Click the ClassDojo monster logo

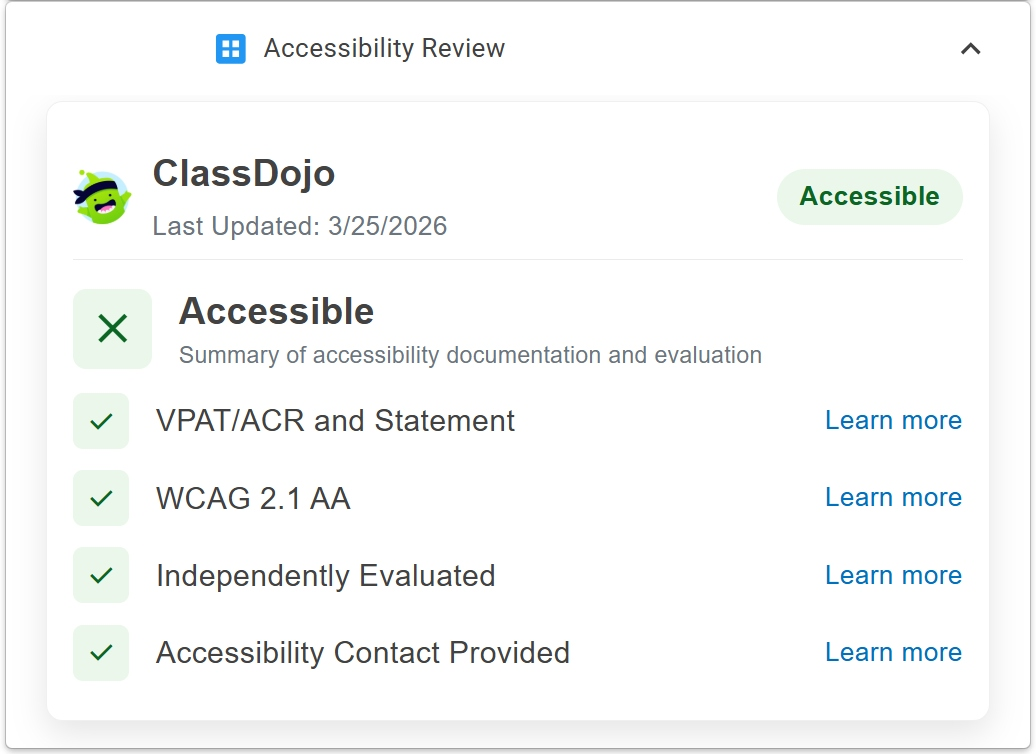(x=102, y=197)
